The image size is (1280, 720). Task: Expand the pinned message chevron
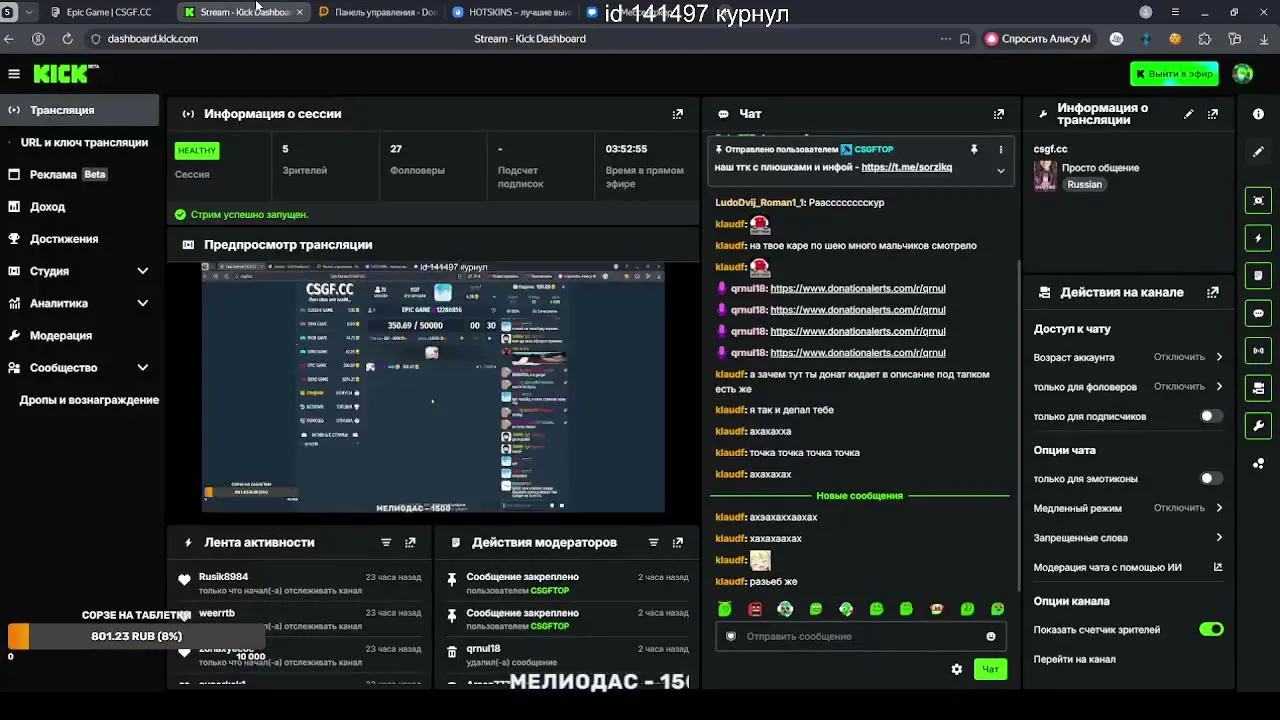pyautogui.click(x=1000, y=170)
